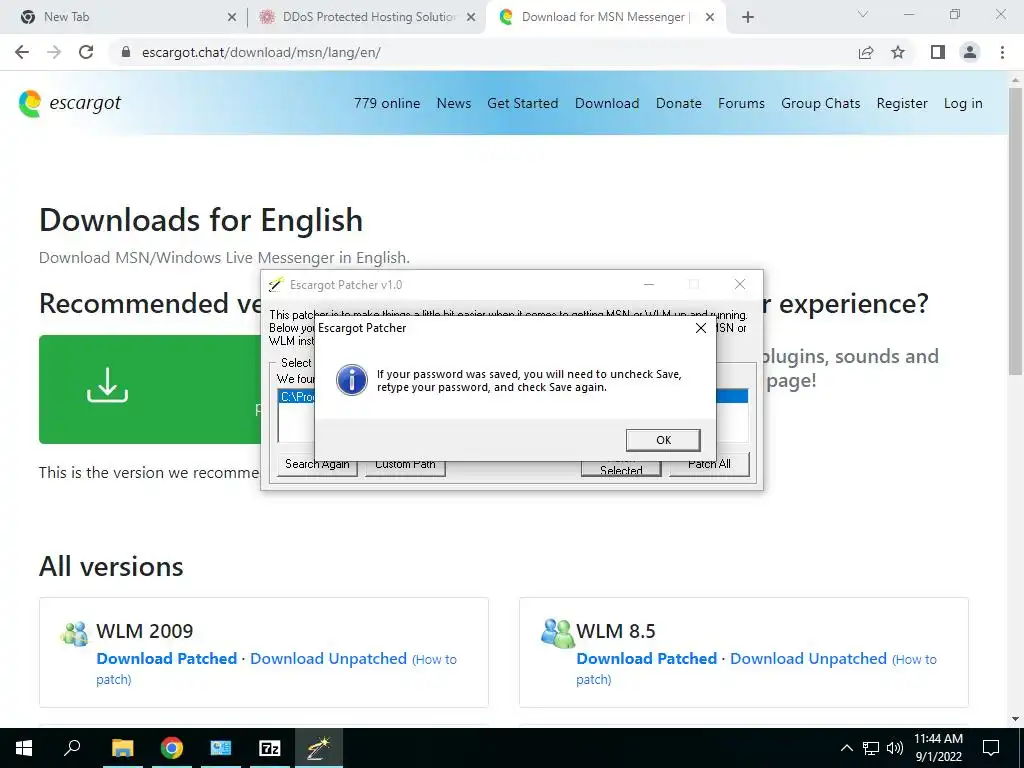Click Patch Selected in Patcher window
1024x768 pixels.
621,469
